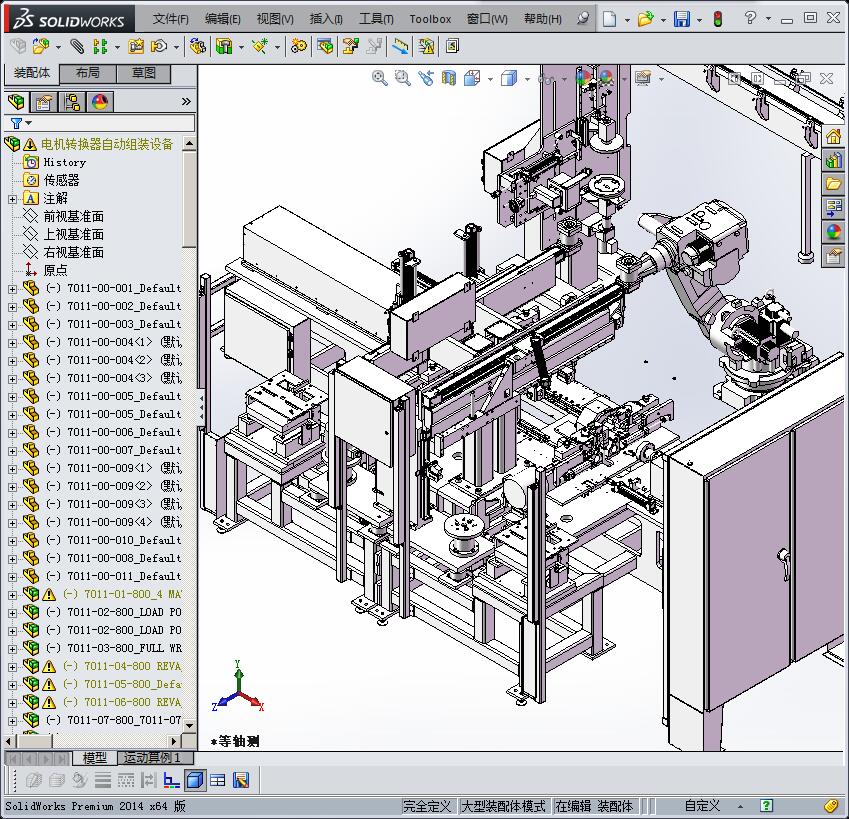The image size is (849, 819).
Task: Switch to the 布局 CommandManager tab
Action: pos(89,73)
